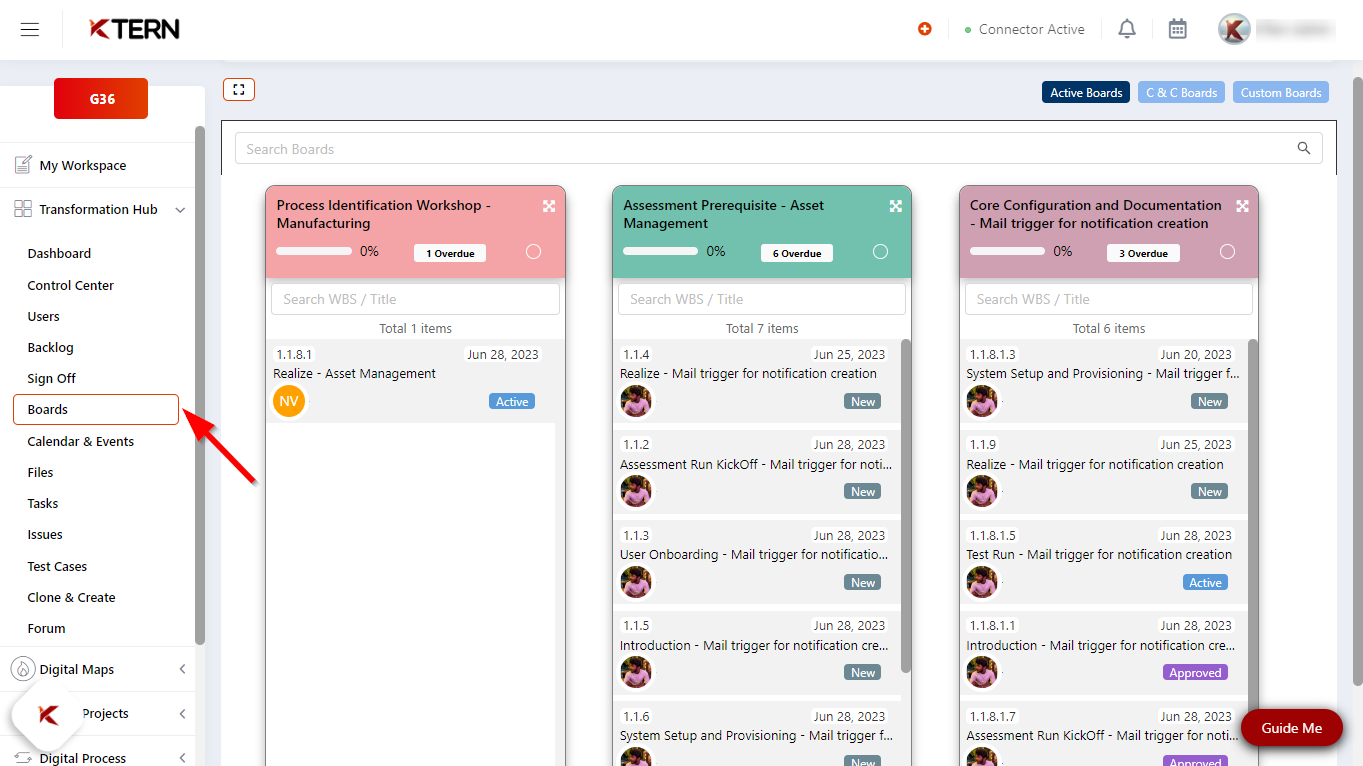Click the Guide Me button
The image size is (1363, 766).
(1291, 728)
